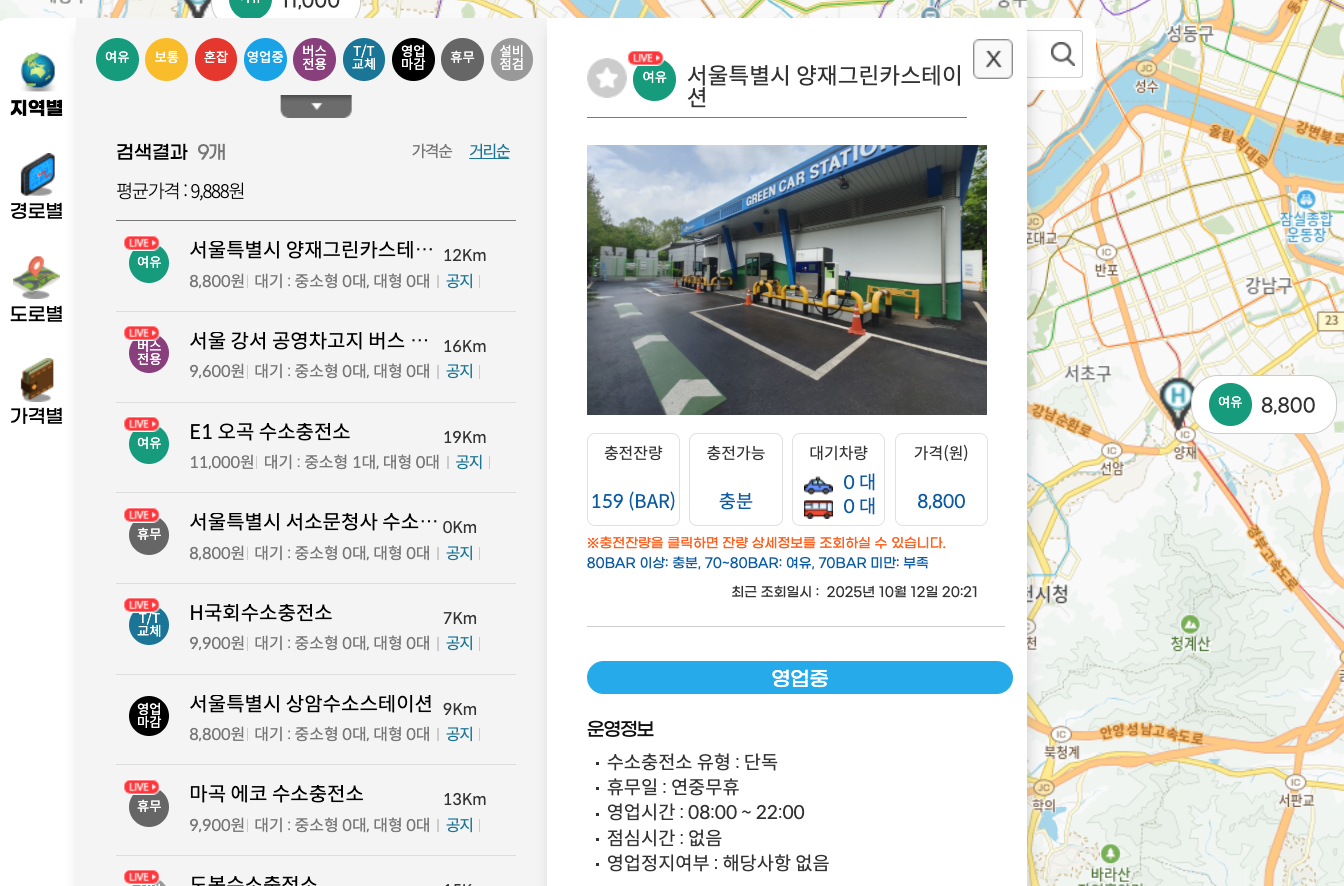This screenshot has height=886, width=1344.
Task: Sort results by 거리순
Action: point(489,151)
